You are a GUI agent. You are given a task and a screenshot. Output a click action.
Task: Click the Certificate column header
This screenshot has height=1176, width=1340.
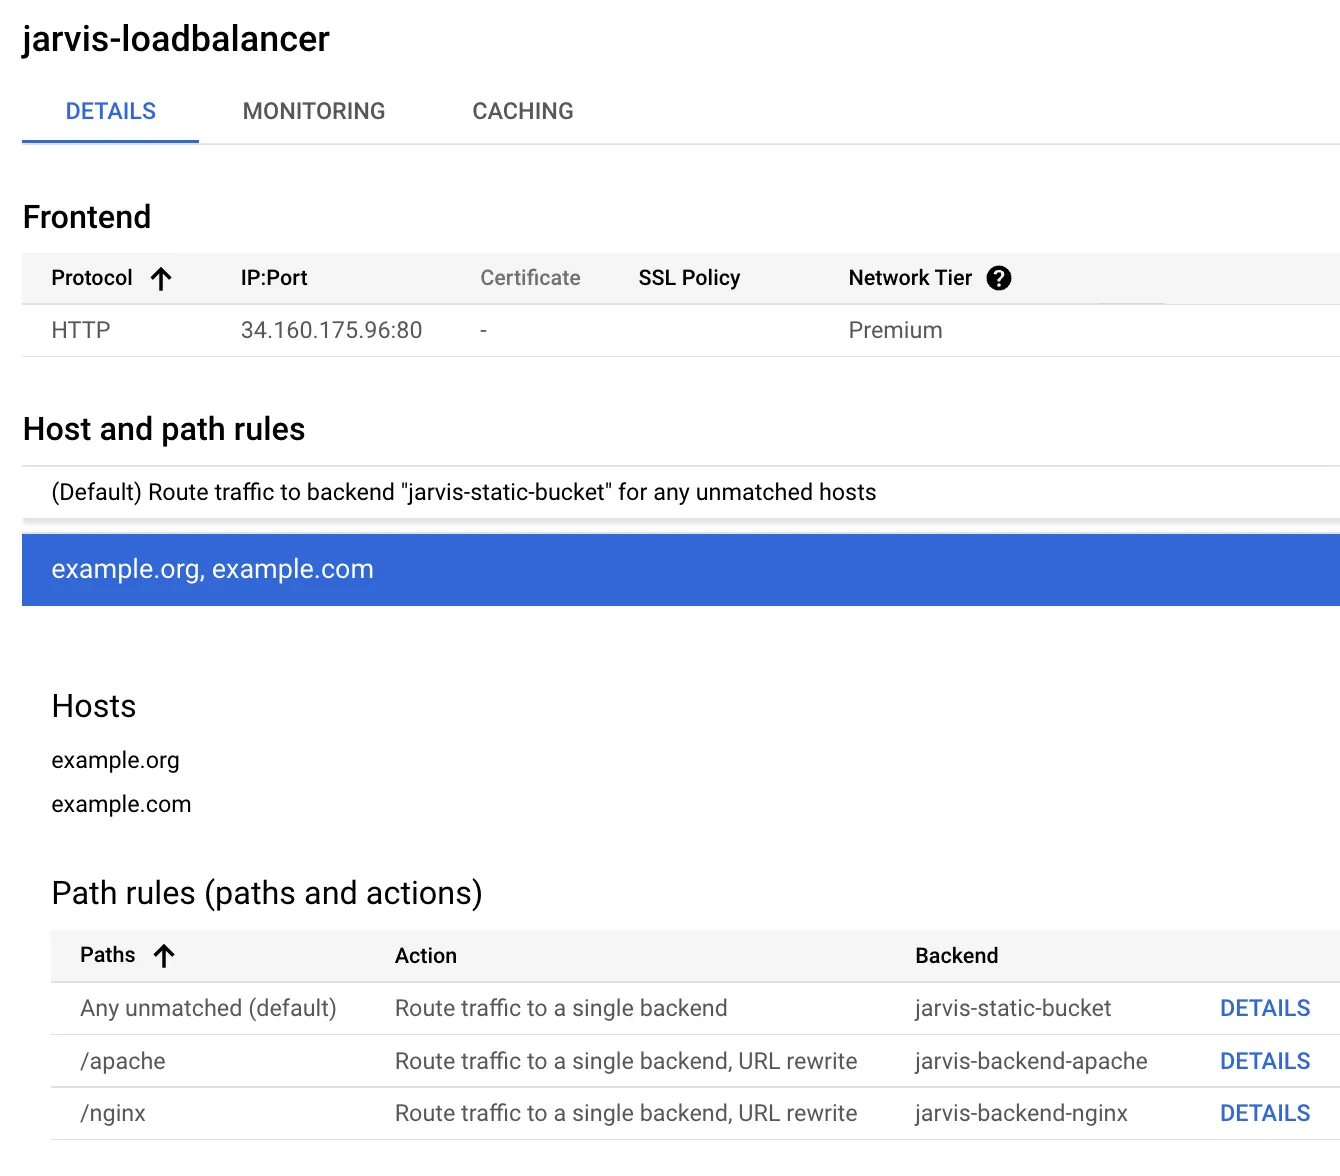pos(530,278)
